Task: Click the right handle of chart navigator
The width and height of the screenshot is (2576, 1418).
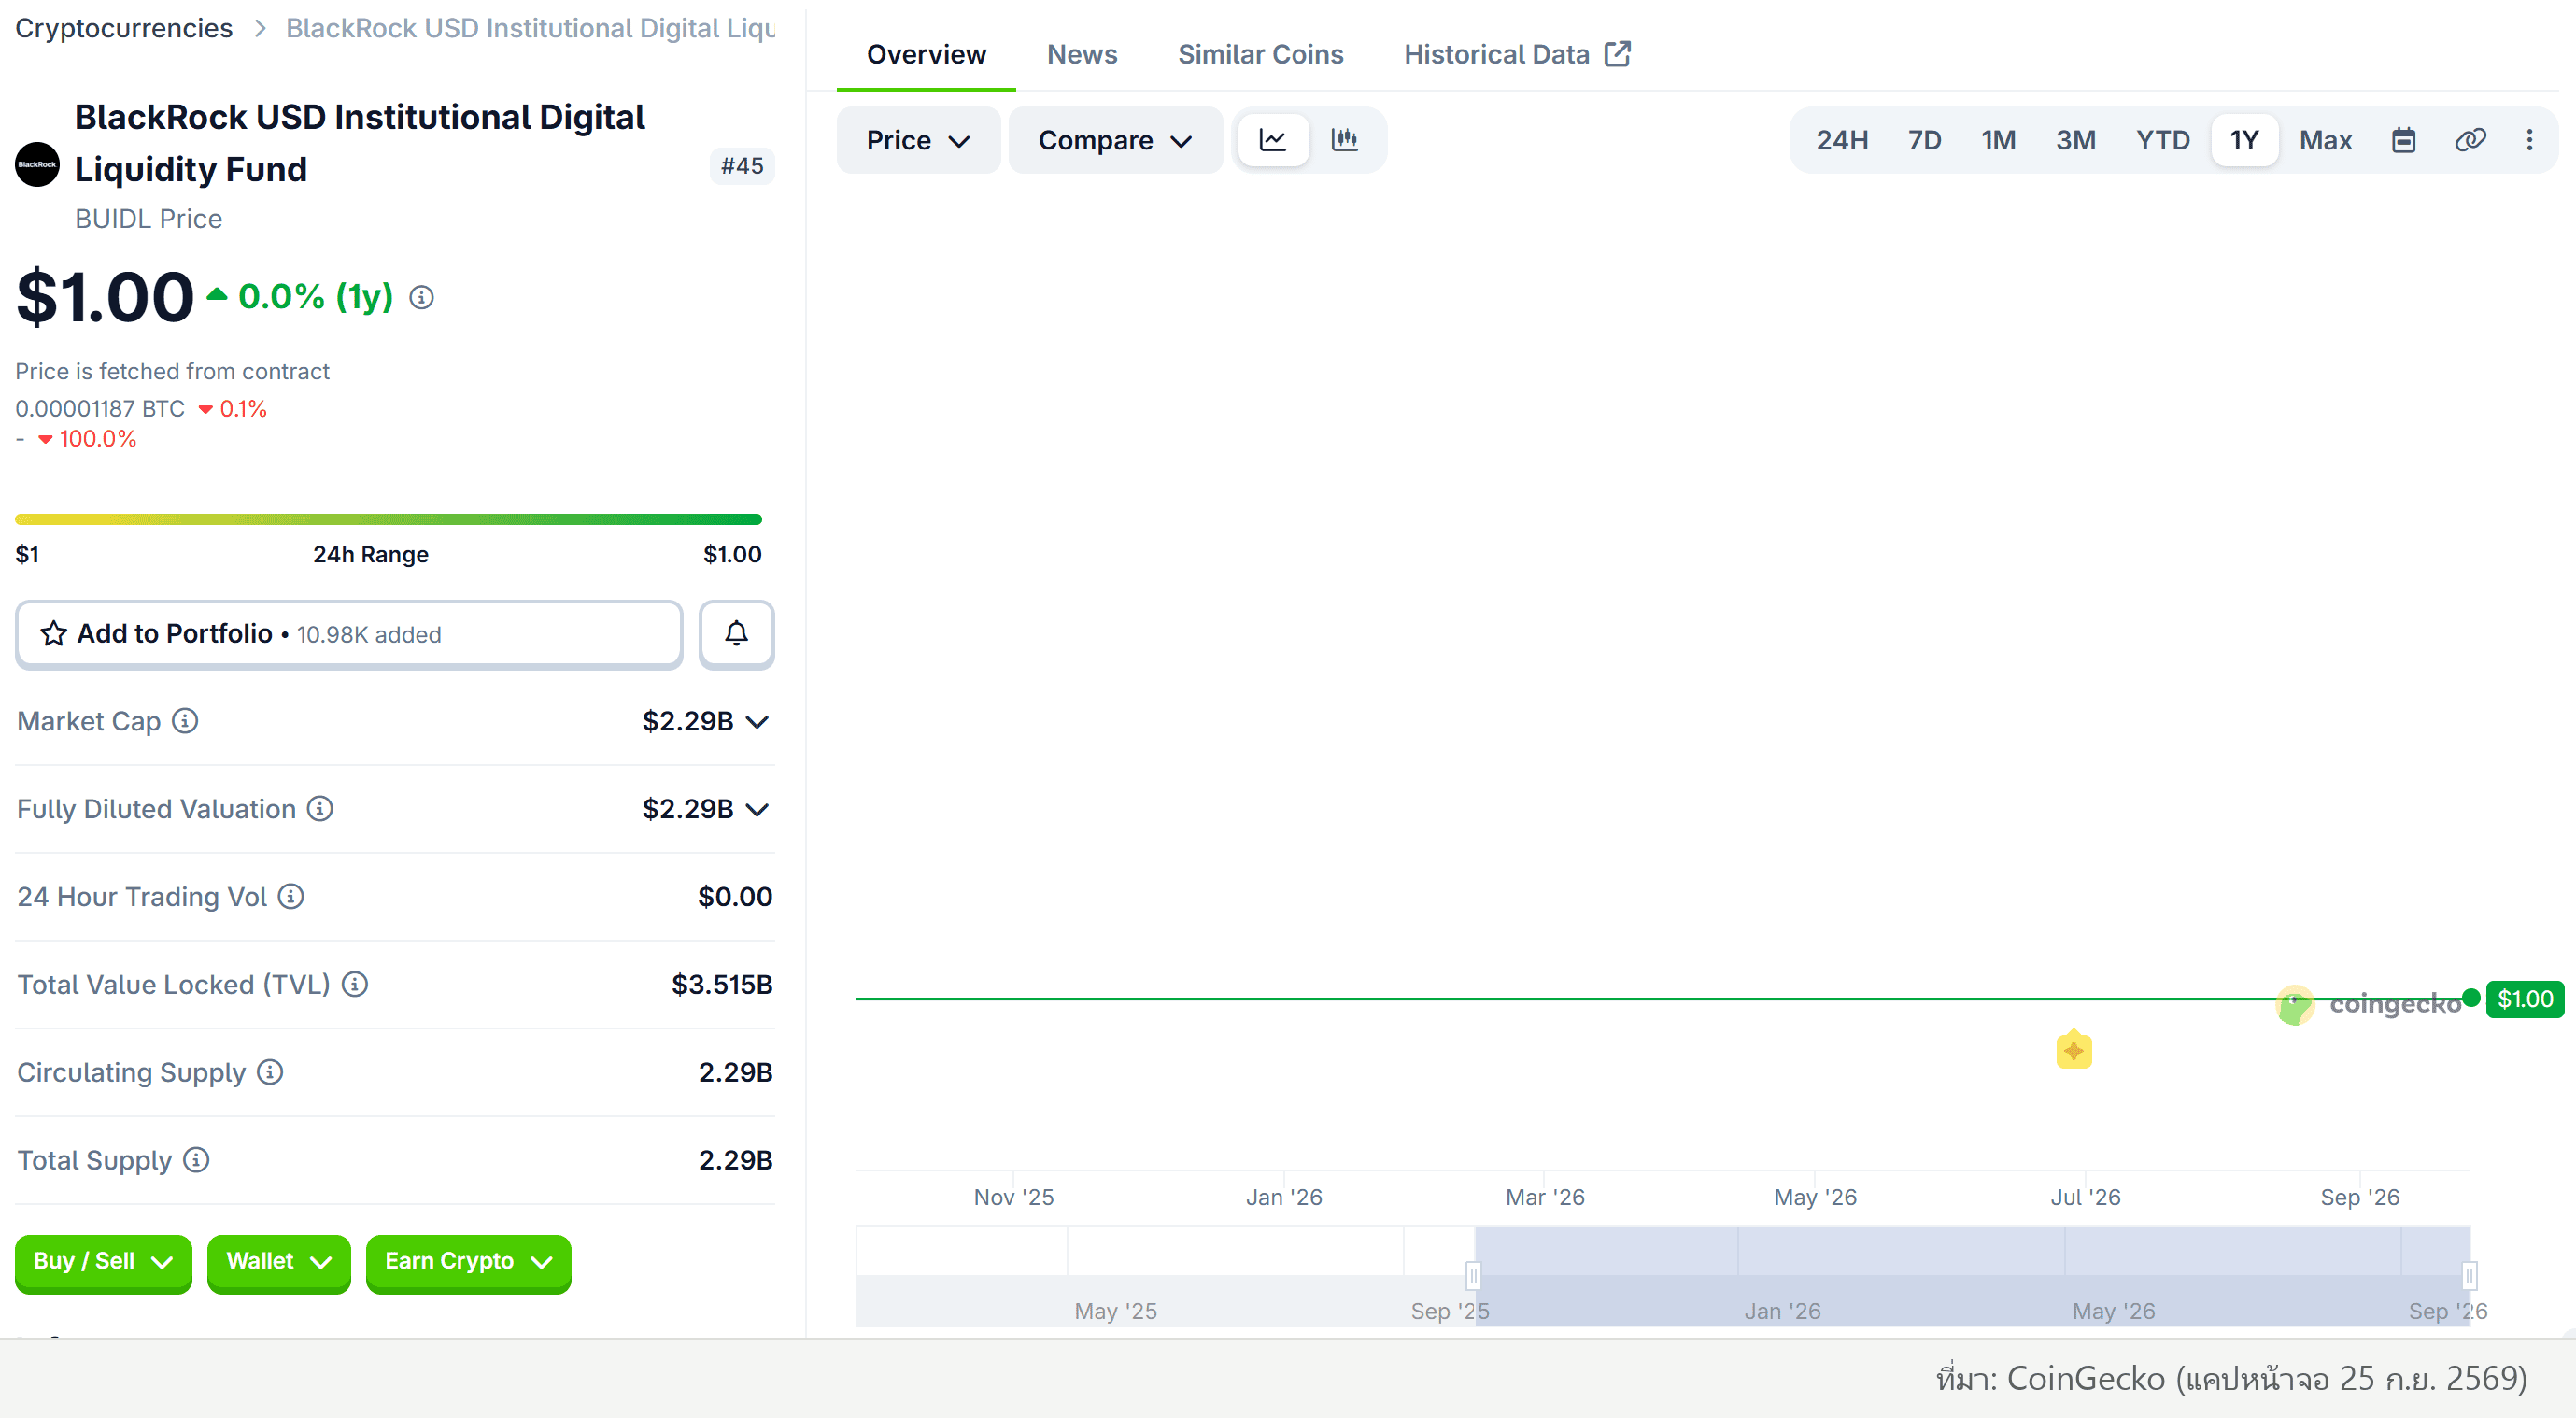Action: 2469,1275
